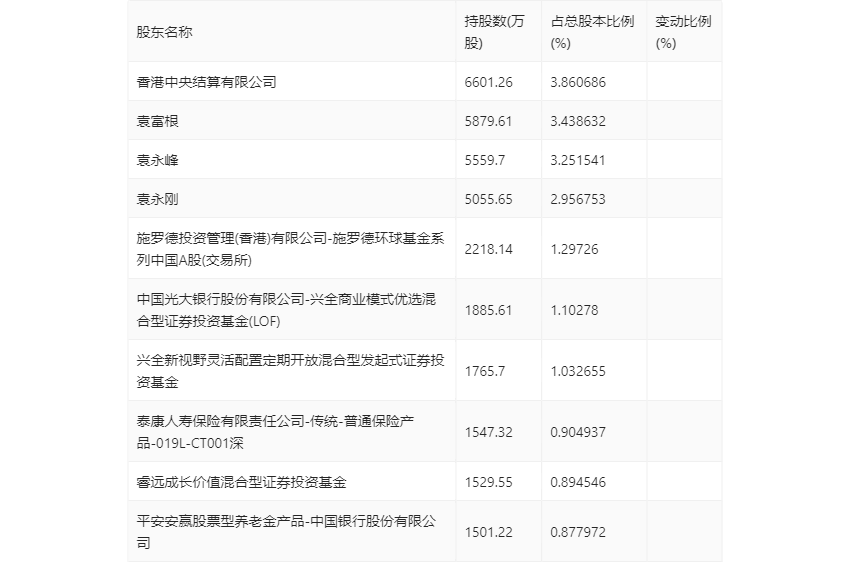
Task: Click the ratio 3.251541
Action: [x=578, y=160]
